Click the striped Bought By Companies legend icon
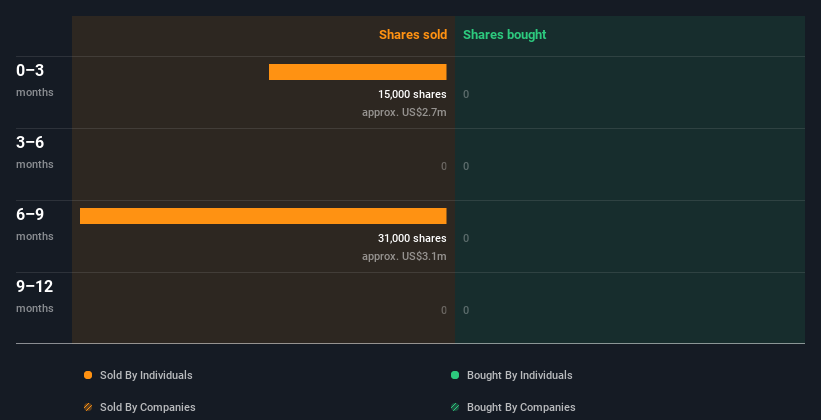Viewport: 821px width, 420px height. click(x=455, y=407)
